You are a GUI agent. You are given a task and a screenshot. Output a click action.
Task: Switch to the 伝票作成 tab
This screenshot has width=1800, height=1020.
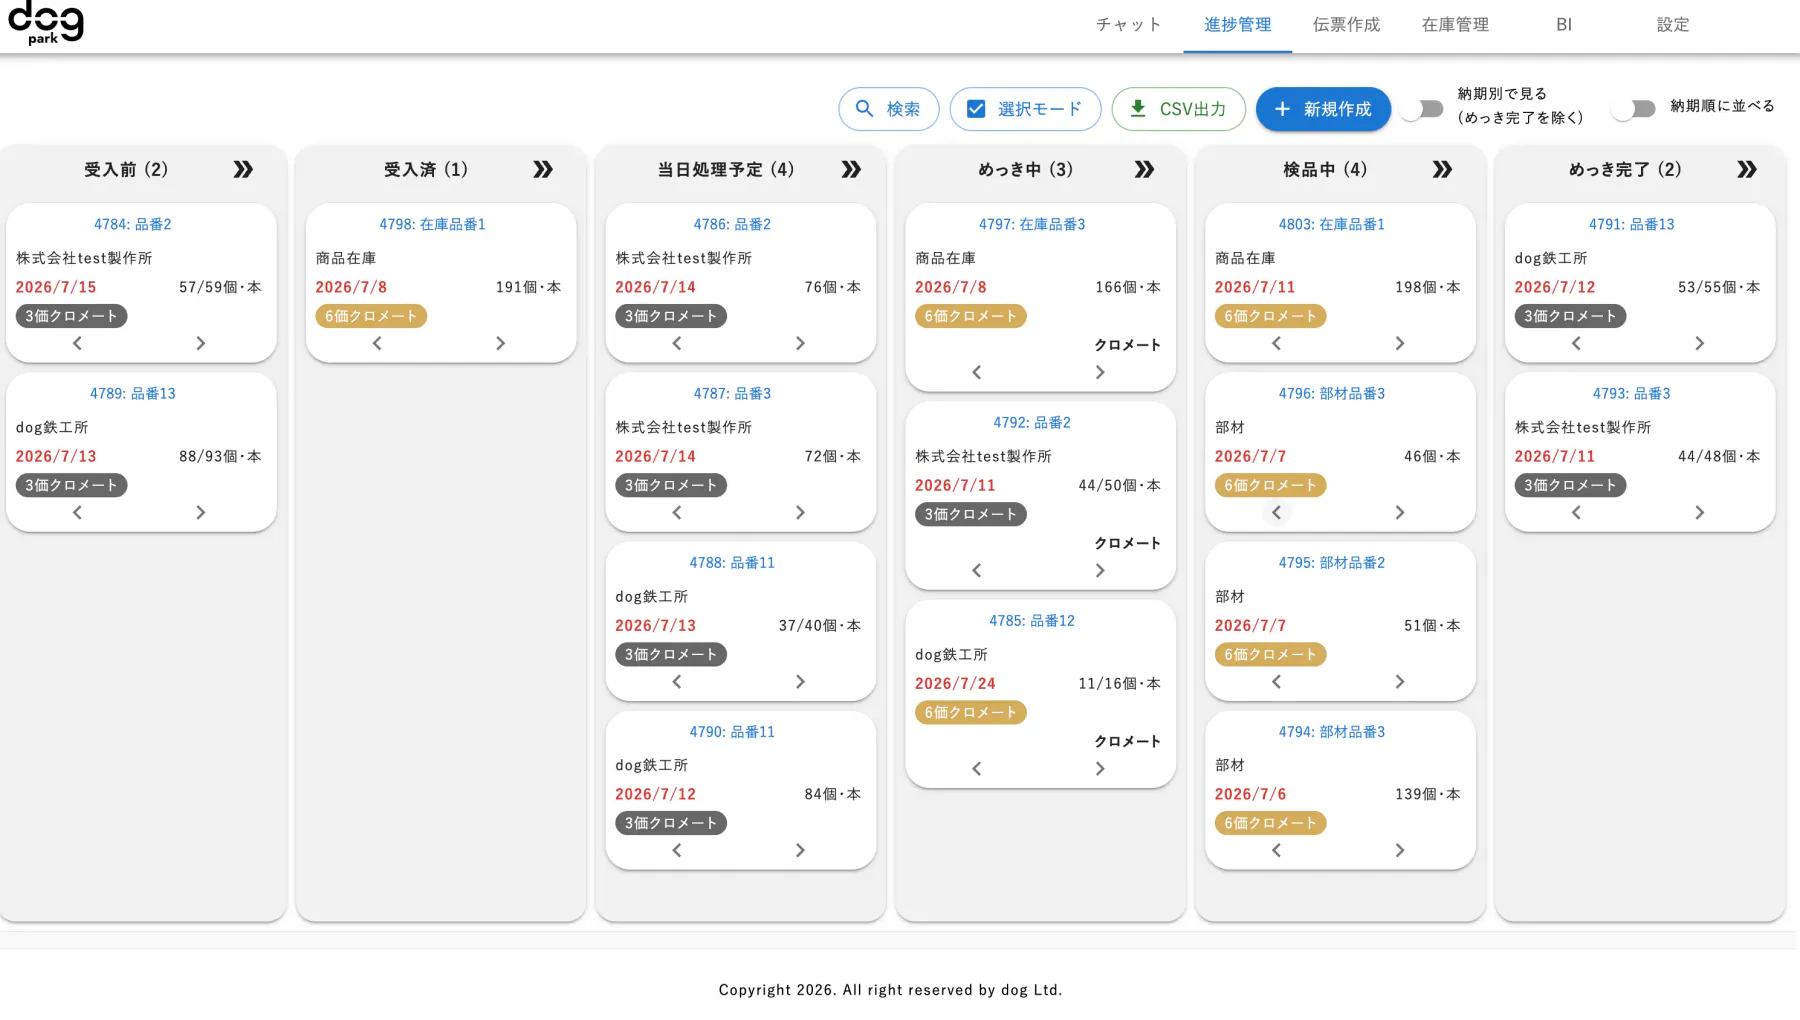point(1346,25)
